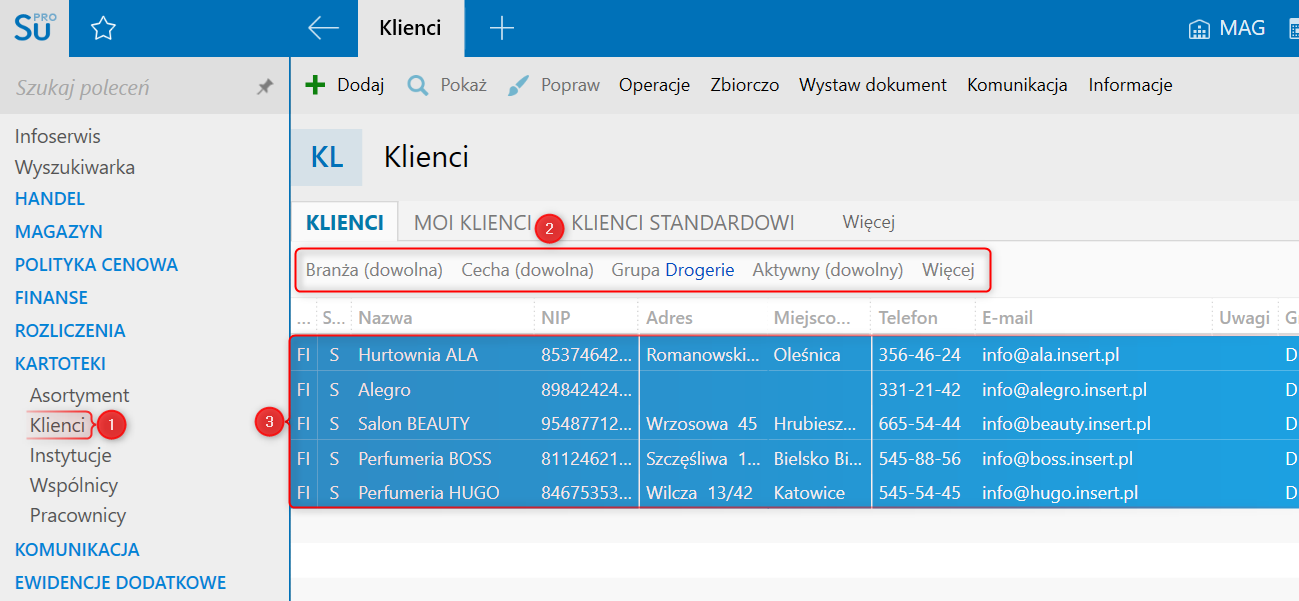Open the Wystaw dokument menu
Screen dimensions: 1299x601
coord(873,85)
